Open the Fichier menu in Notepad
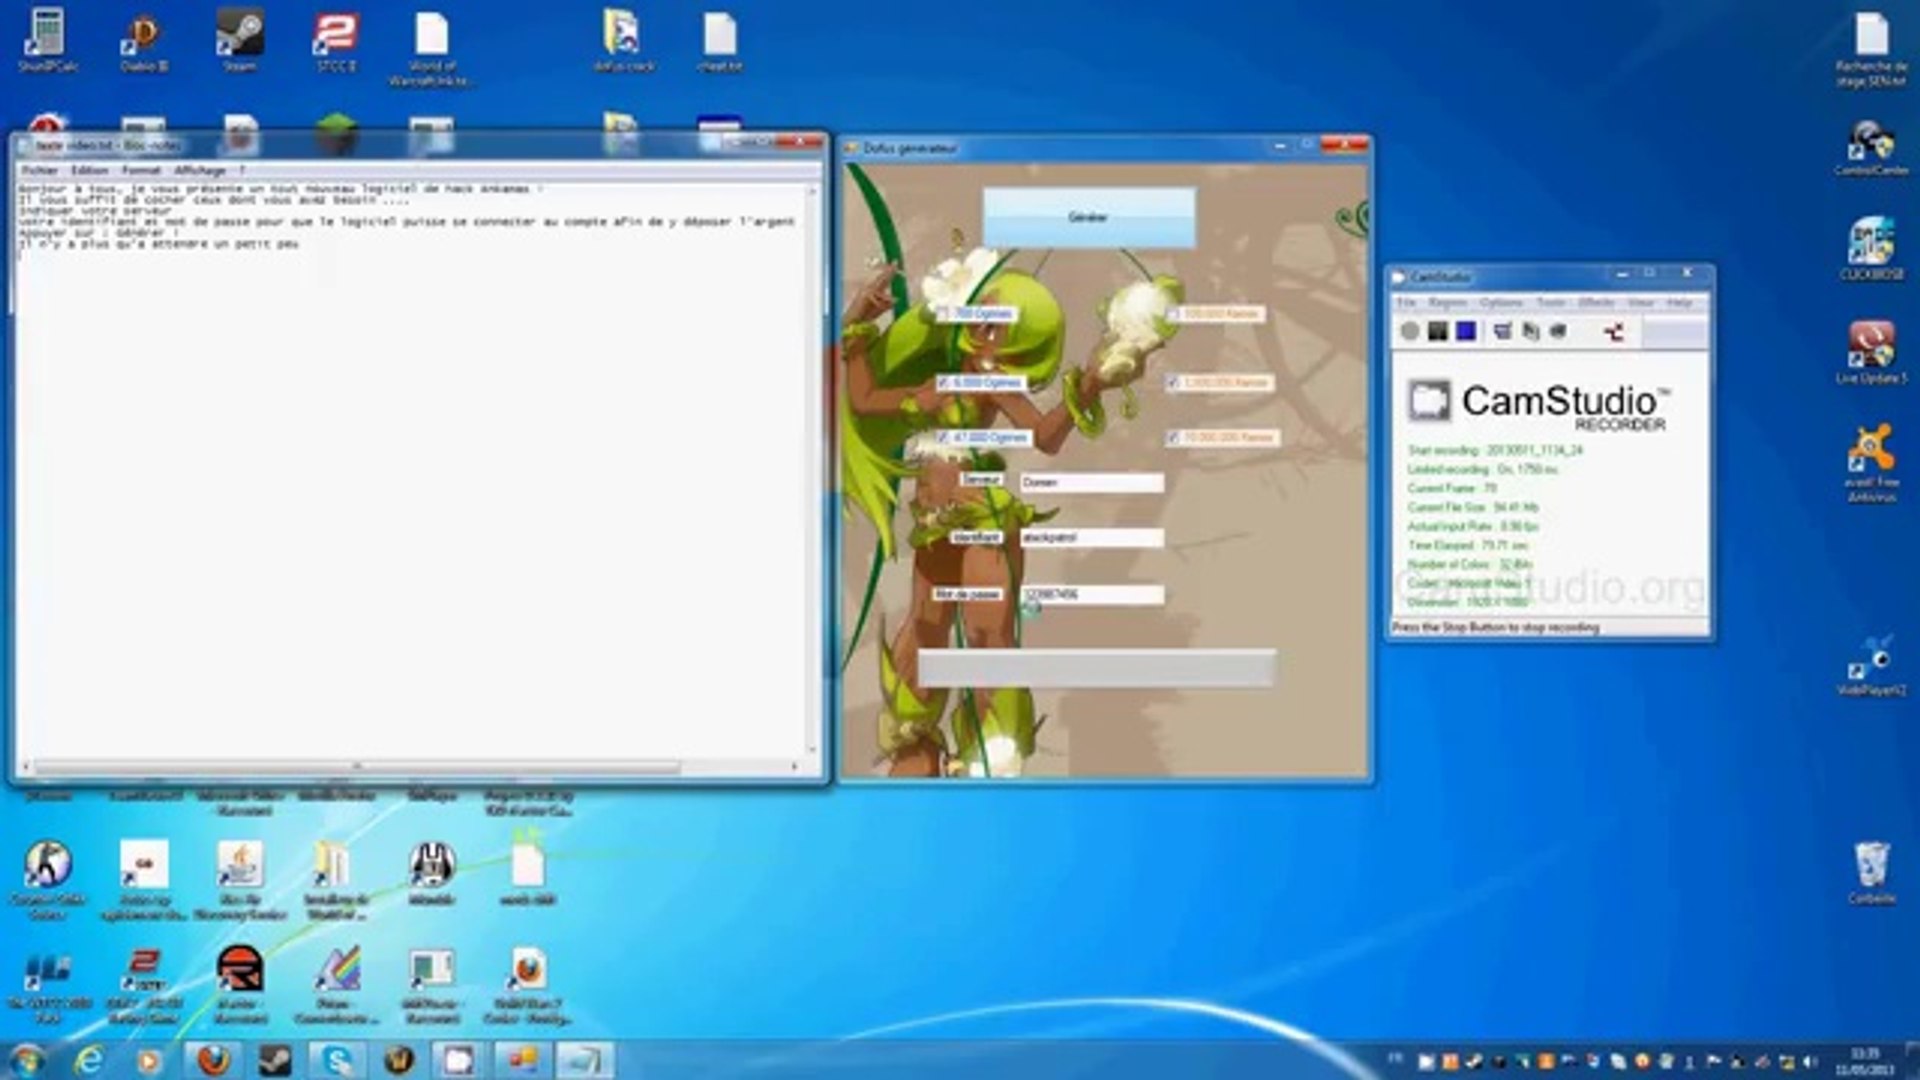This screenshot has width=1920, height=1080. pyautogui.click(x=40, y=170)
